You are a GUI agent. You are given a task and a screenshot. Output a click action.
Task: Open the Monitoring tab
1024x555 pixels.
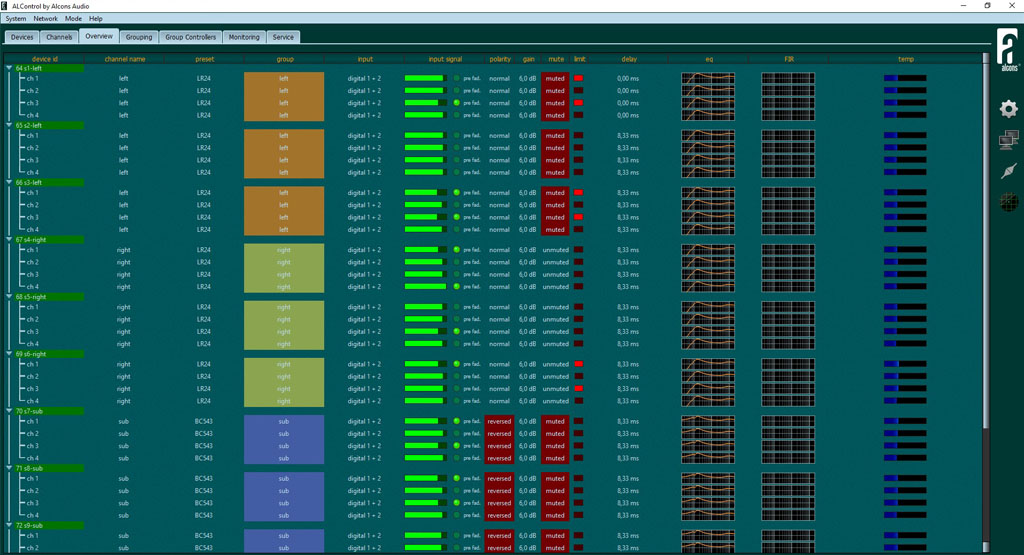pyautogui.click(x=244, y=37)
